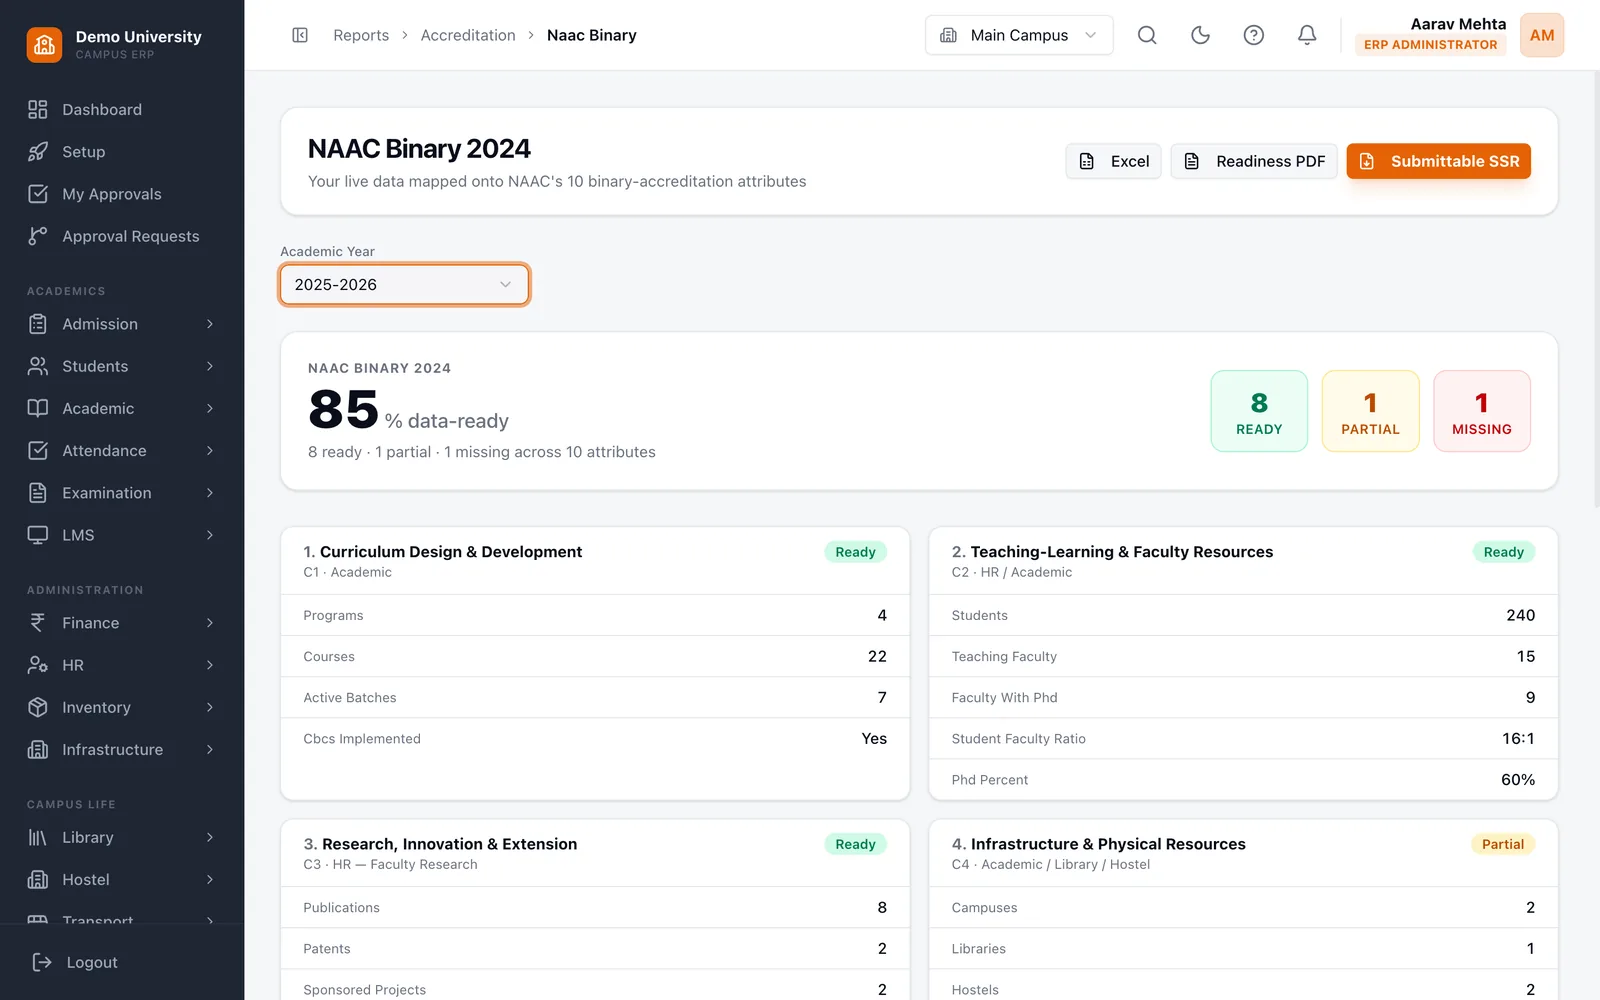This screenshot has width=1600, height=1000.
Task: Expand the Hostel submenu chevron
Action: tap(210, 880)
